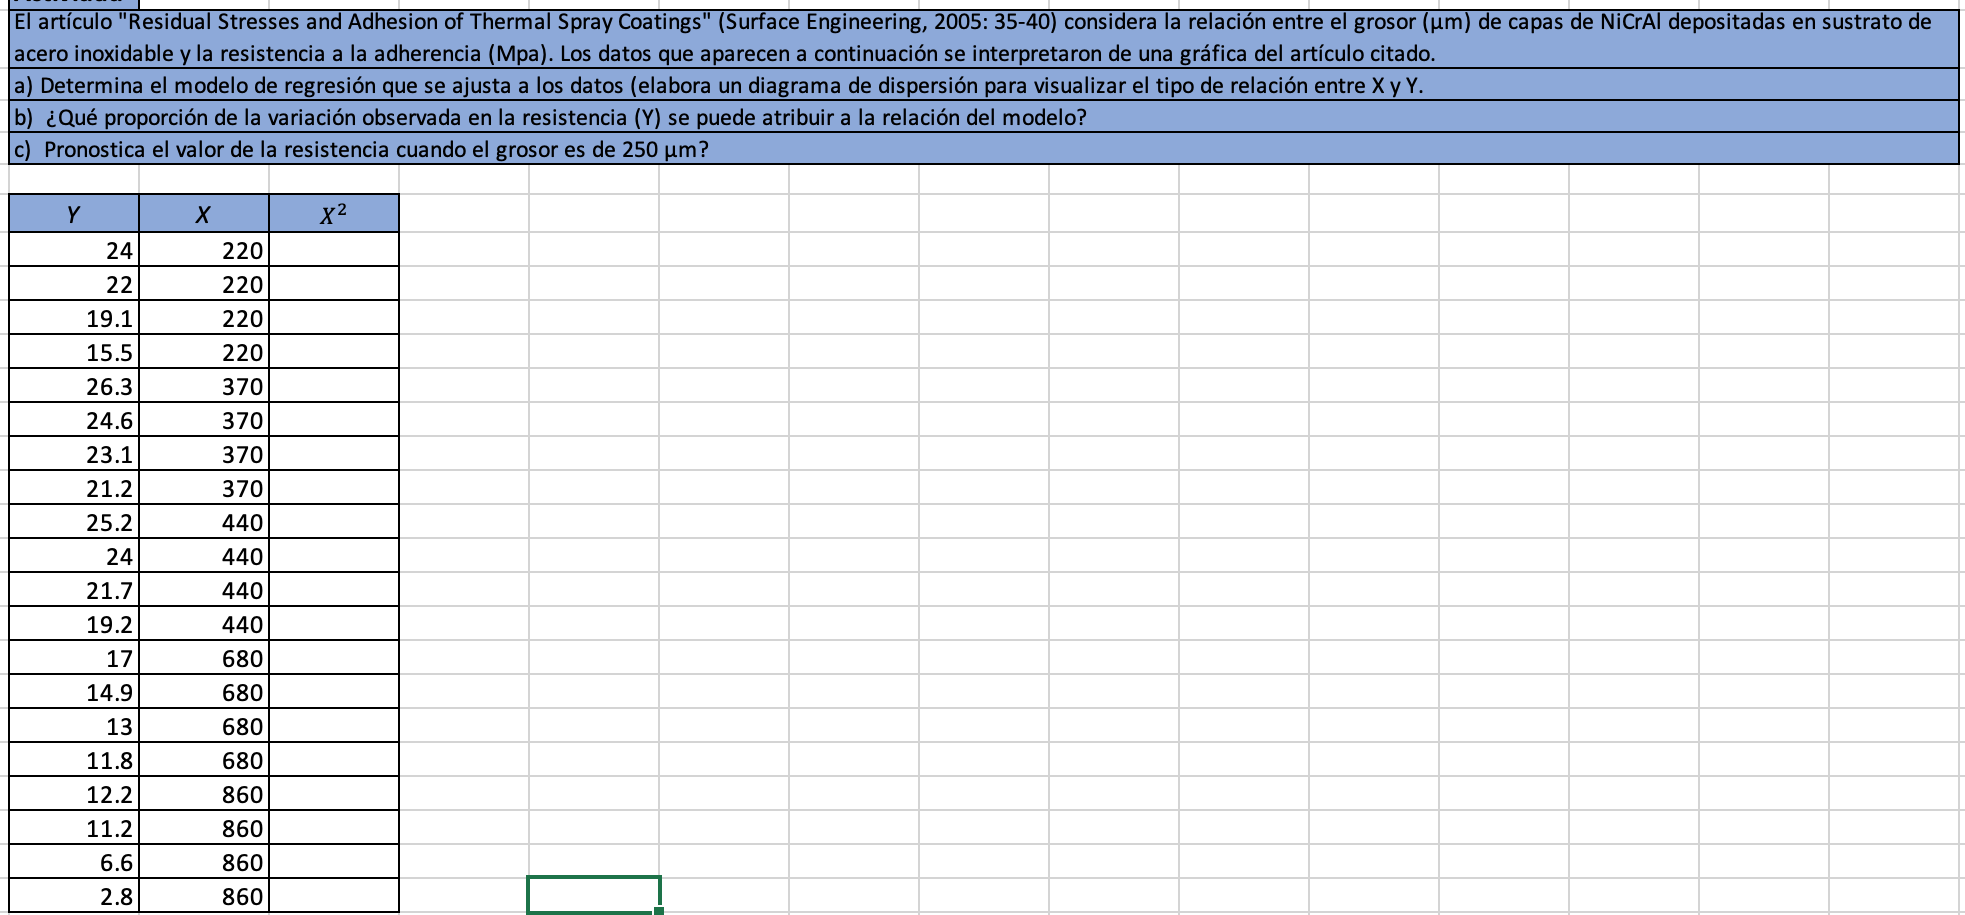Select X value 860 beside Y 12.2
Viewport: 1965px width, 915px height.
204,794
